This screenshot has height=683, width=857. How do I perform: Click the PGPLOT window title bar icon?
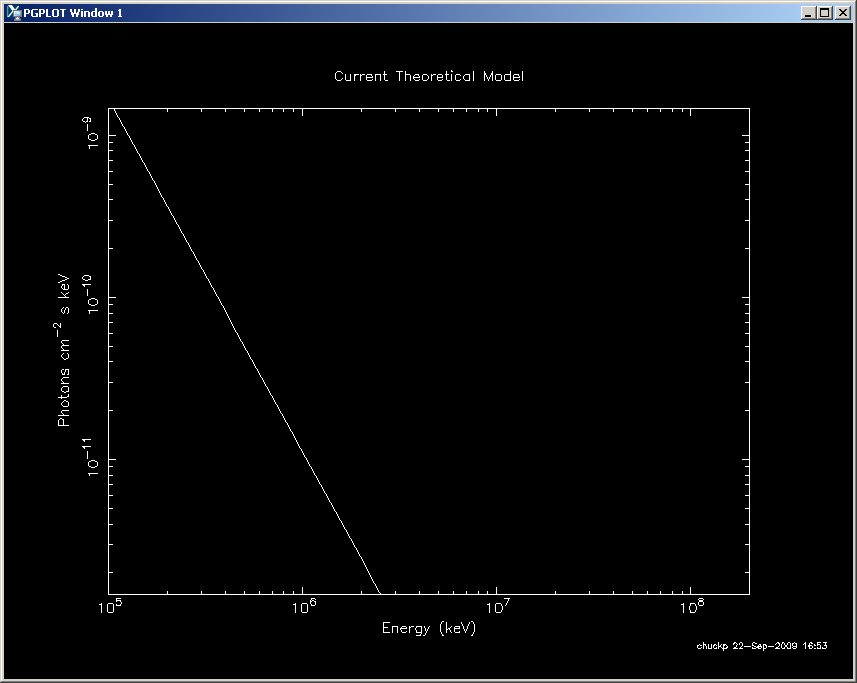click(x=14, y=13)
